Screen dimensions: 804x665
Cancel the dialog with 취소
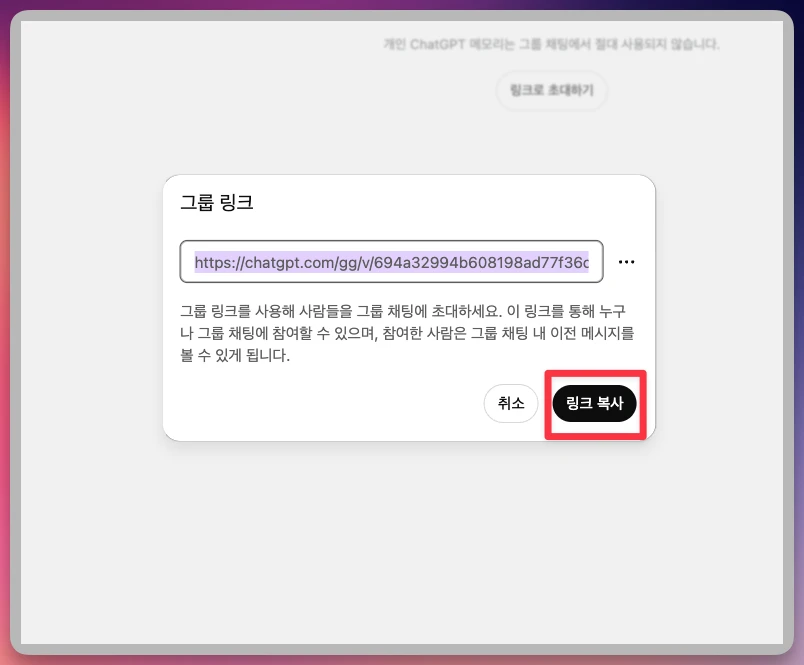511,403
